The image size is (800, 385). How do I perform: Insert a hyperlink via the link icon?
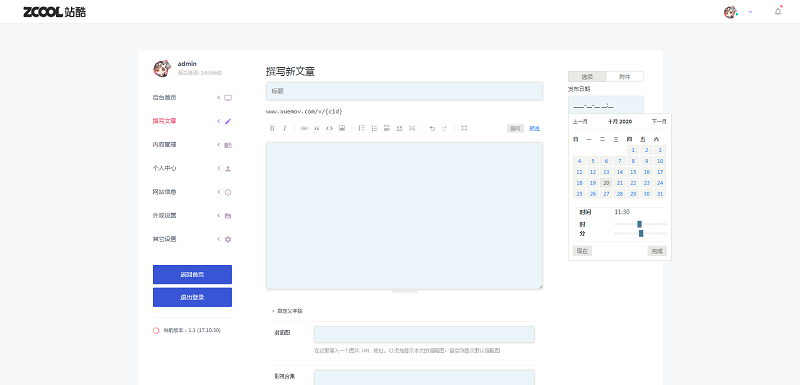304,128
